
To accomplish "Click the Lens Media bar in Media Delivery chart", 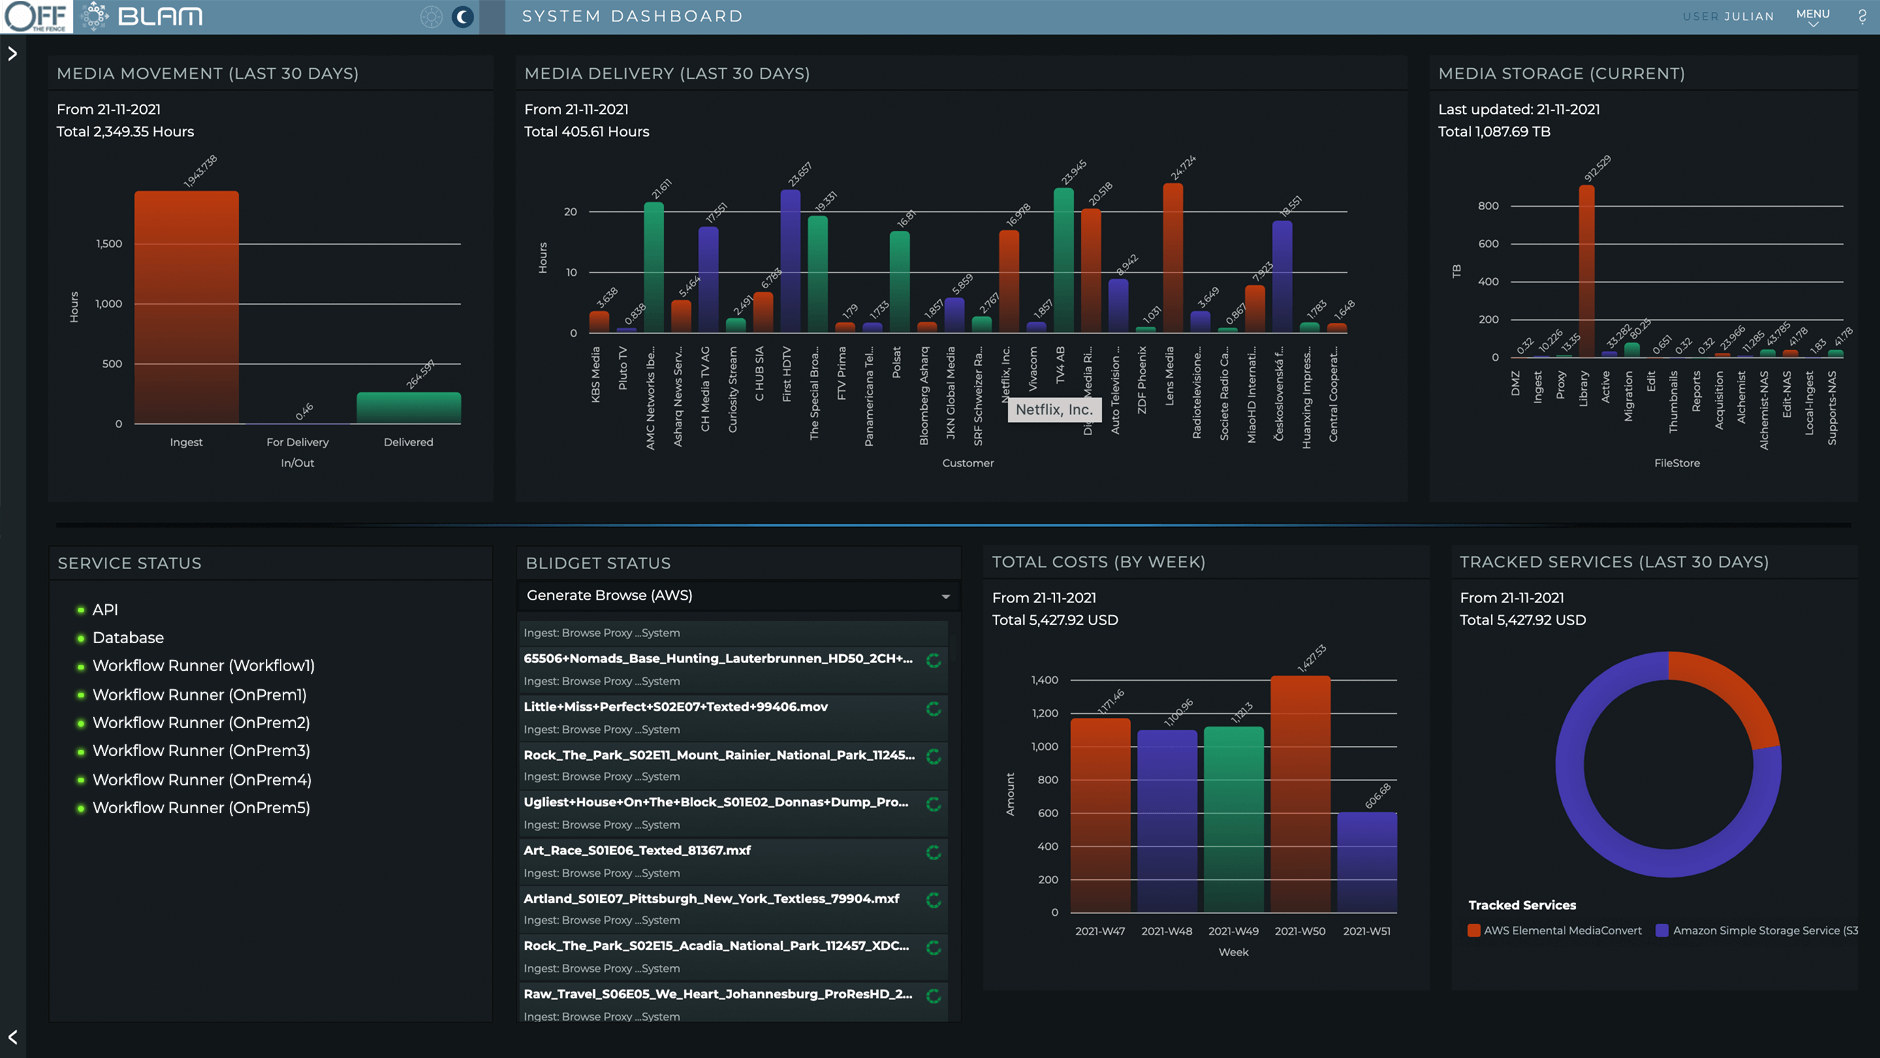I will (x=1173, y=258).
